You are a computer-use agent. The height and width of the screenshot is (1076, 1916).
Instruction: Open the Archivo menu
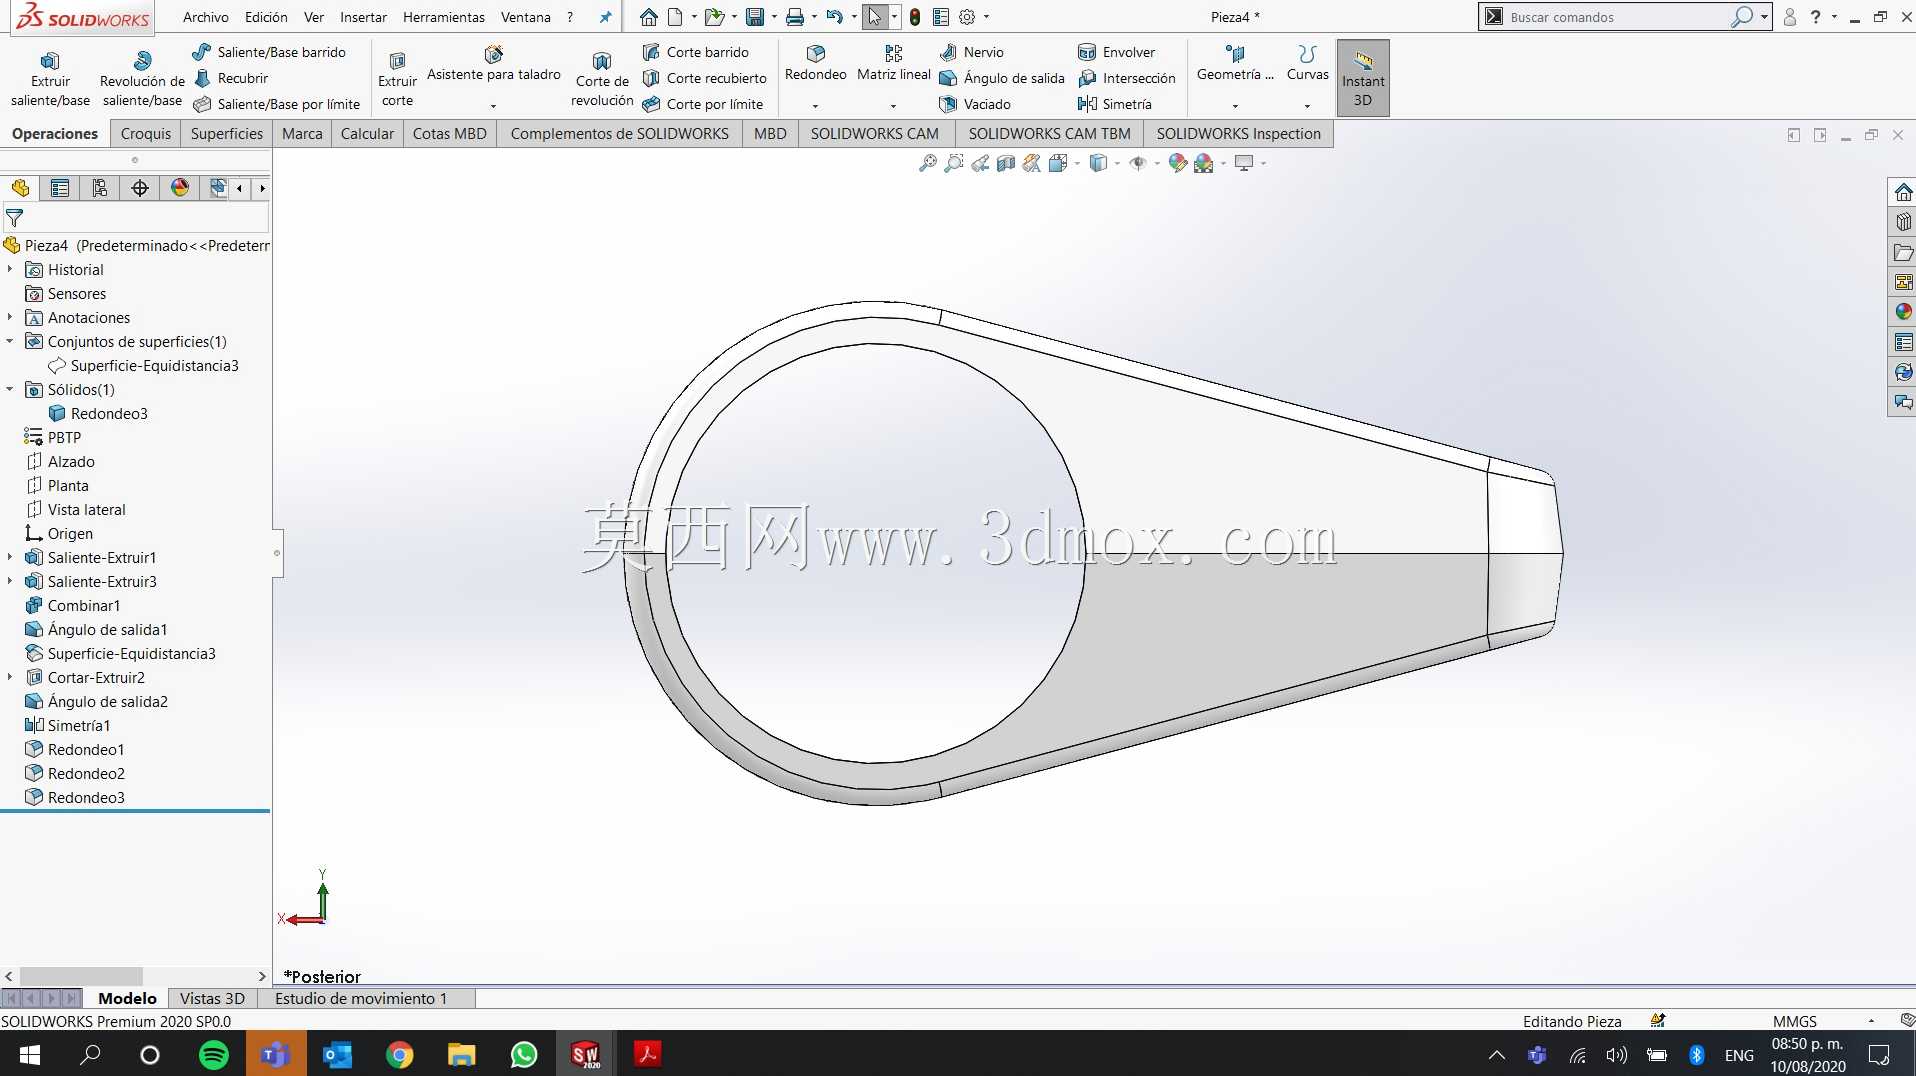(205, 17)
